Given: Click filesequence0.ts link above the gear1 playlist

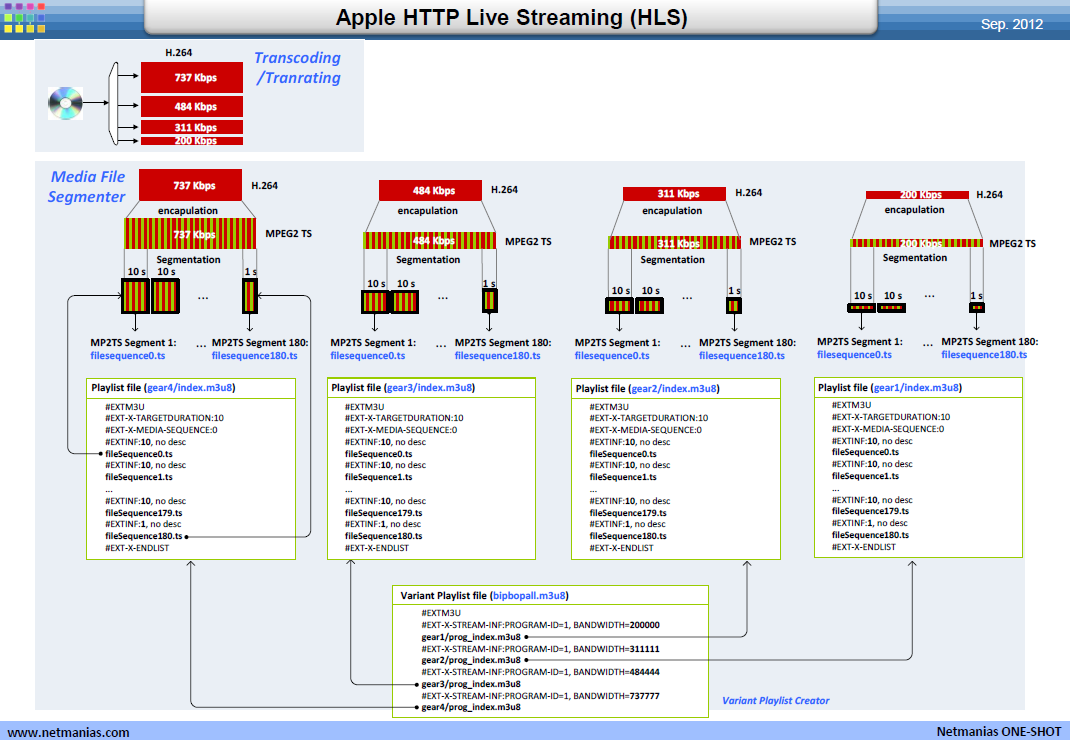Looking at the screenshot, I should (854, 355).
